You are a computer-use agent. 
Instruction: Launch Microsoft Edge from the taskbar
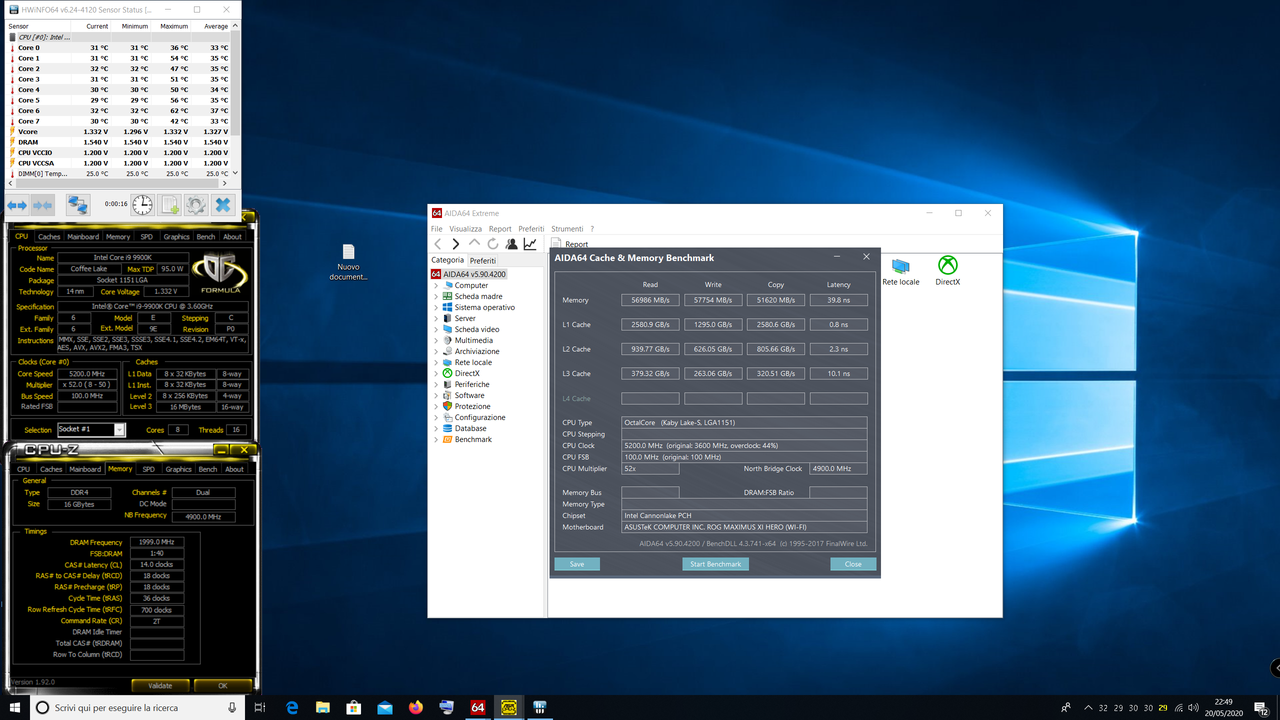(292, 707)
